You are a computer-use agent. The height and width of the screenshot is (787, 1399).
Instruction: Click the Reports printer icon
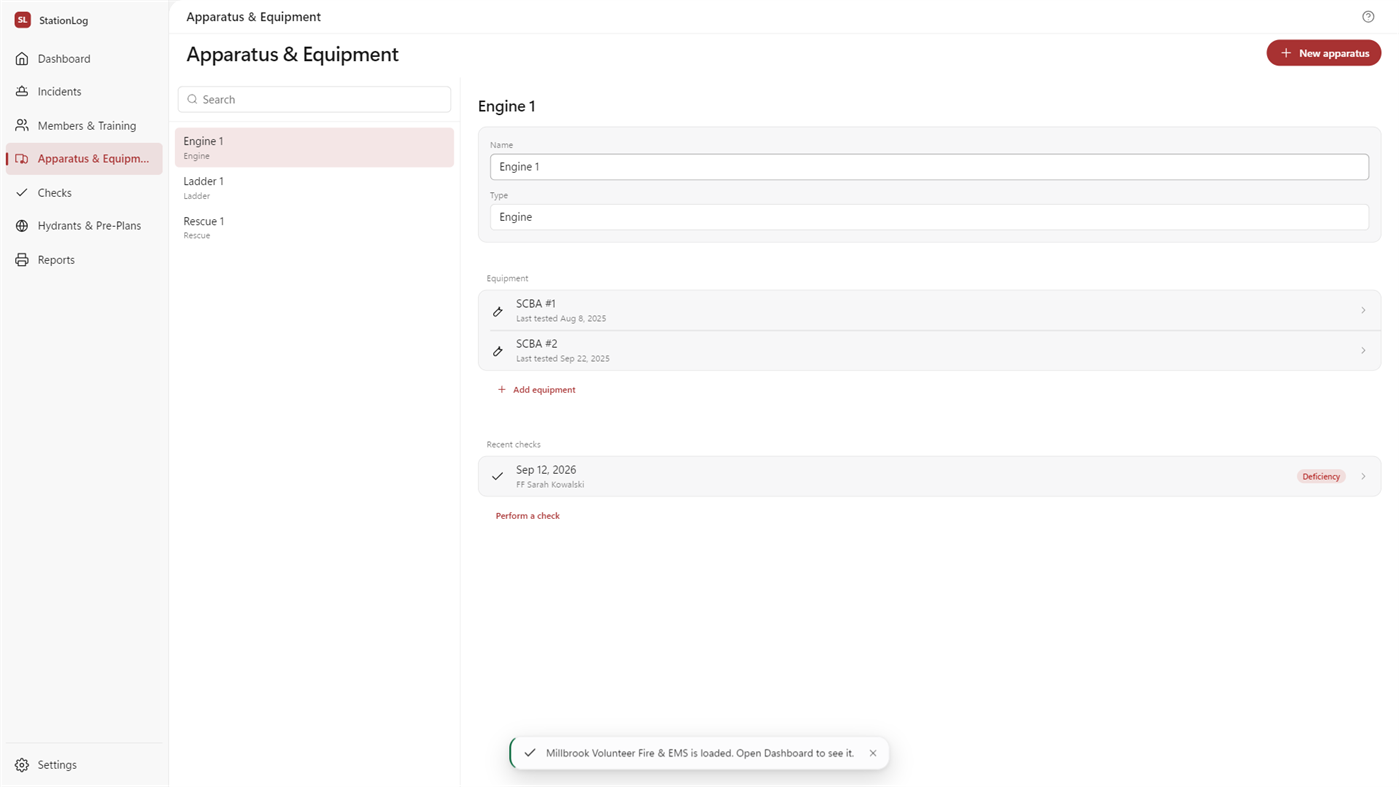pyautogui.click(x=22, y=260)
